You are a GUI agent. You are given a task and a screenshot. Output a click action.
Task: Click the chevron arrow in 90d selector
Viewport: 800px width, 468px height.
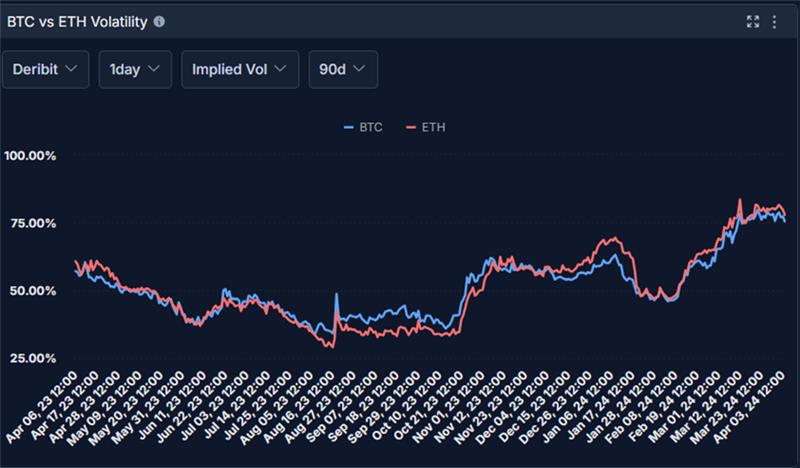pos(359,68)
